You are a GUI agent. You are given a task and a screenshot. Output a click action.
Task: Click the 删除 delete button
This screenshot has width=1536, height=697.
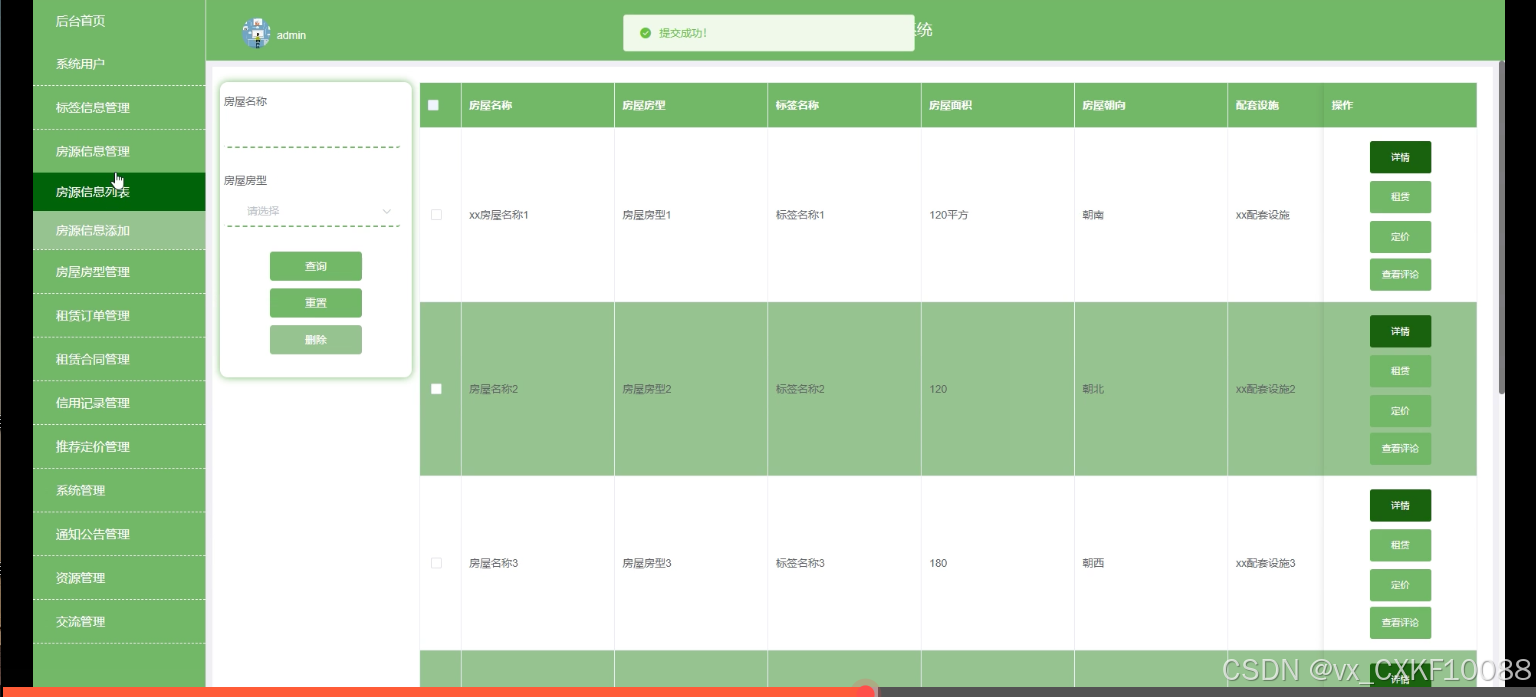pyautogui.click(x=316, y=340)
